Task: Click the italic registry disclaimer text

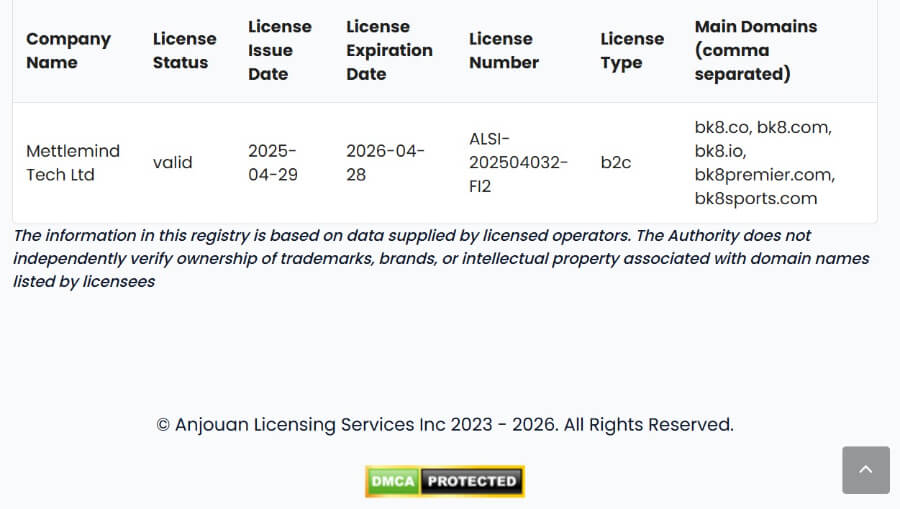Action: (440, 258)
